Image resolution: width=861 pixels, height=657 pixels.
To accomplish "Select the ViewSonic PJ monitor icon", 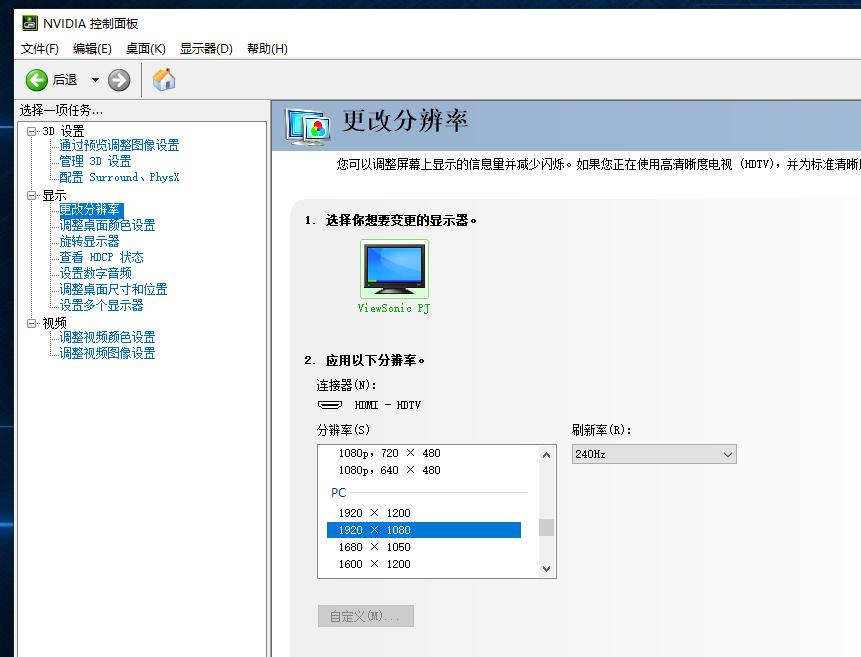I will (393, 266).
